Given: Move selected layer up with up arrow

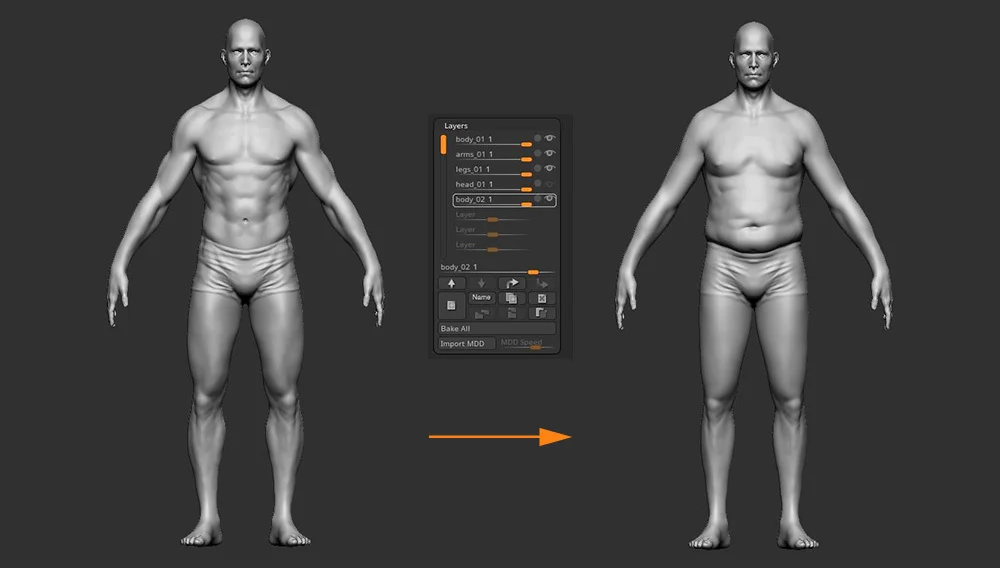Looking at the screenshot, I should [452, 283].
